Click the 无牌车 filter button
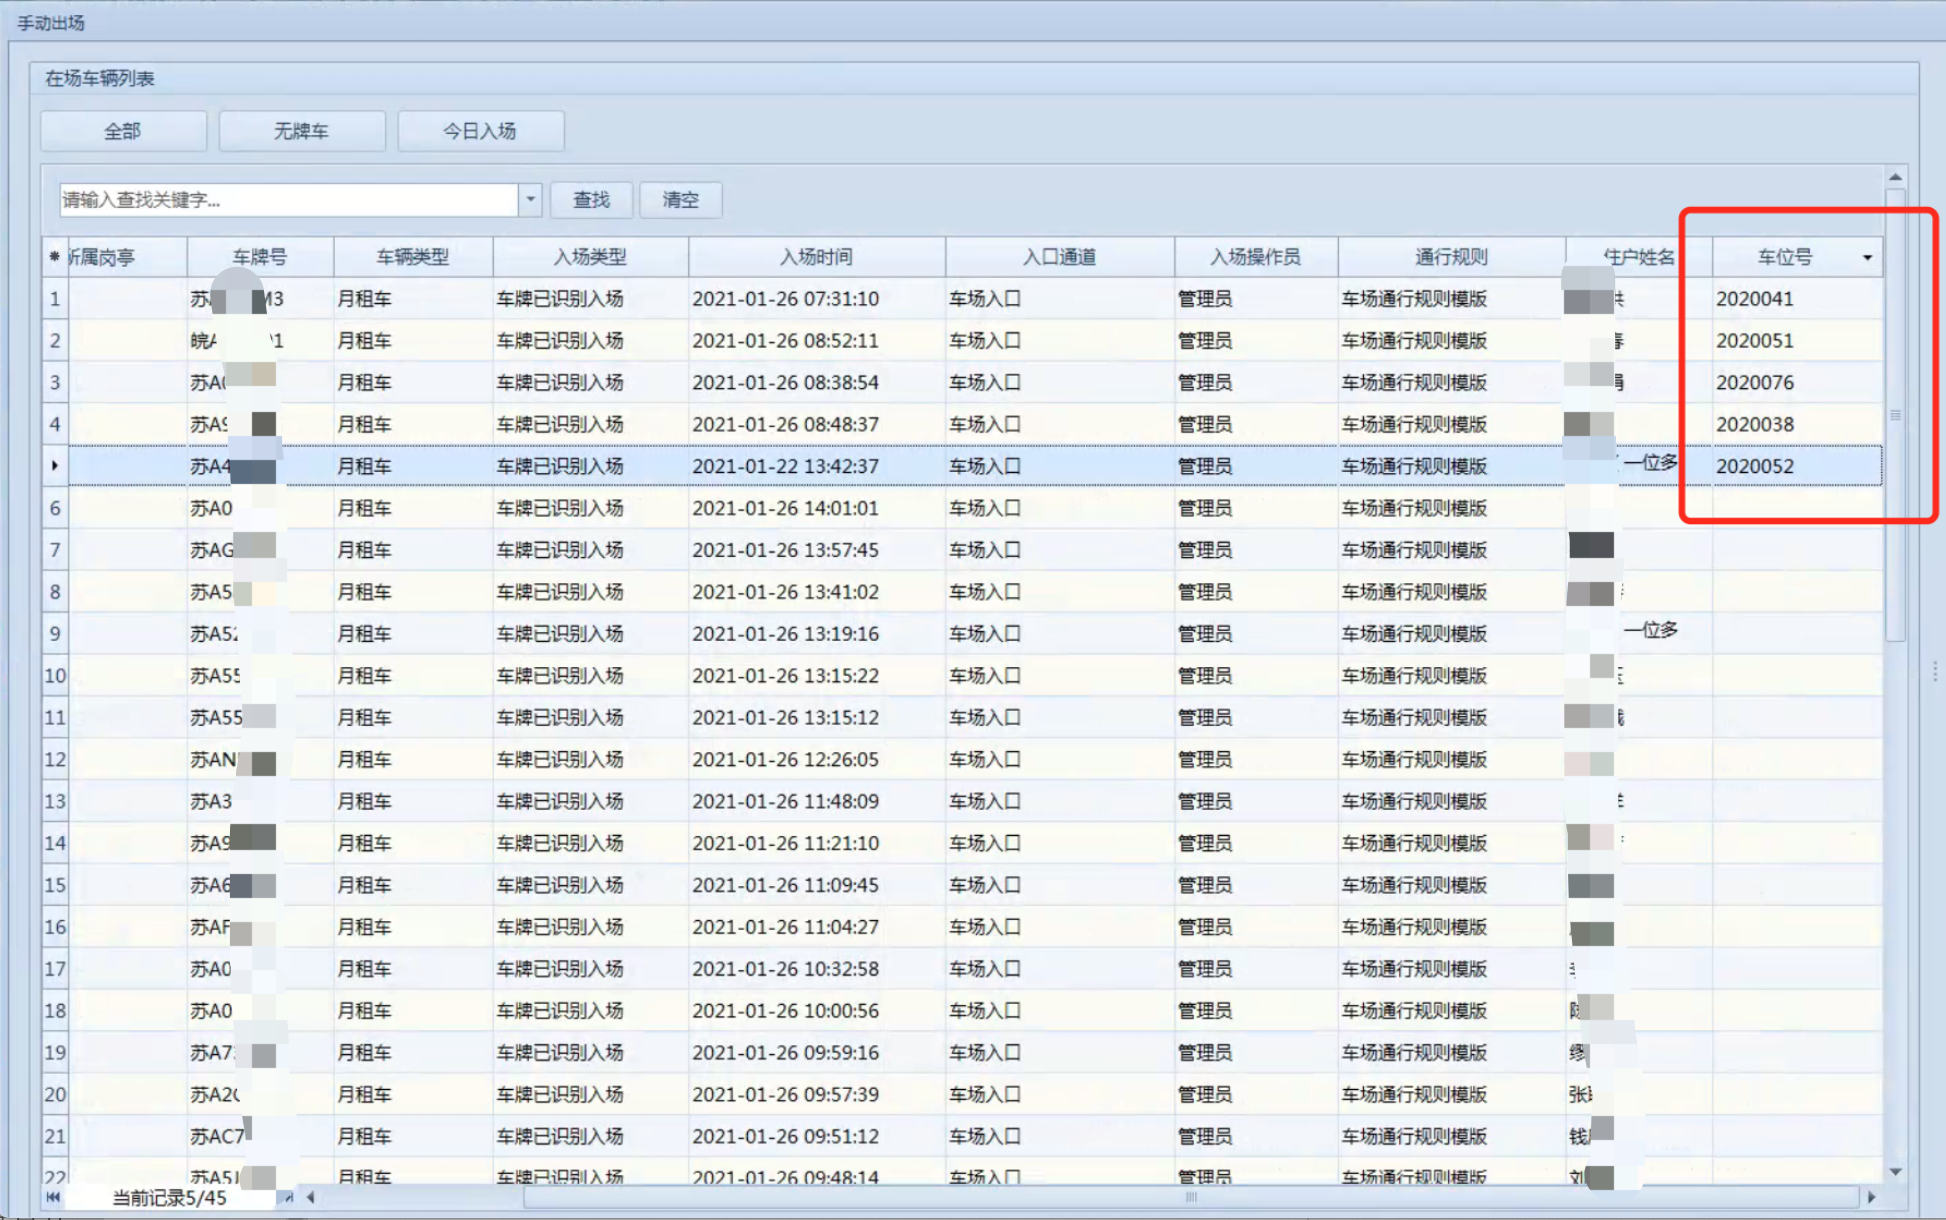Viewport: 1946px width, 1220px height. point(301,131)
